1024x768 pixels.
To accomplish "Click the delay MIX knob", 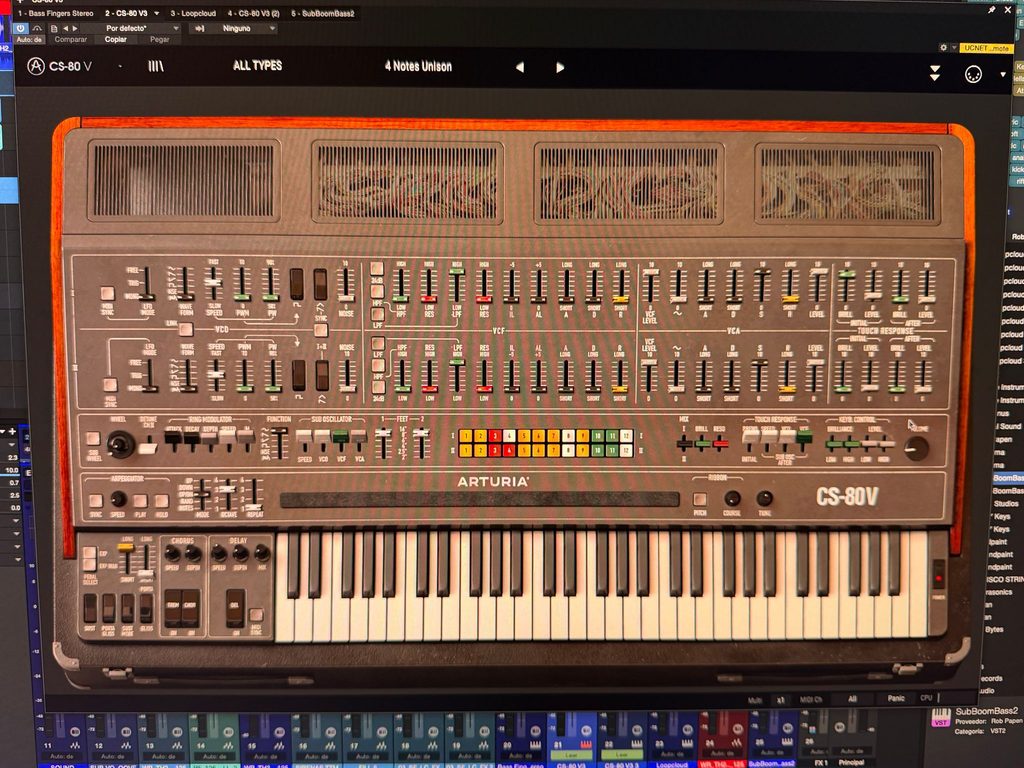I will 262,554.
